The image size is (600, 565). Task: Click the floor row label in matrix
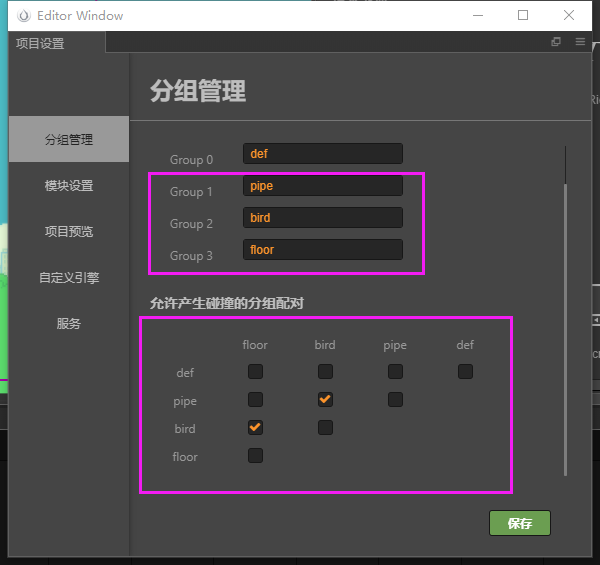click(x=185, y=457)
